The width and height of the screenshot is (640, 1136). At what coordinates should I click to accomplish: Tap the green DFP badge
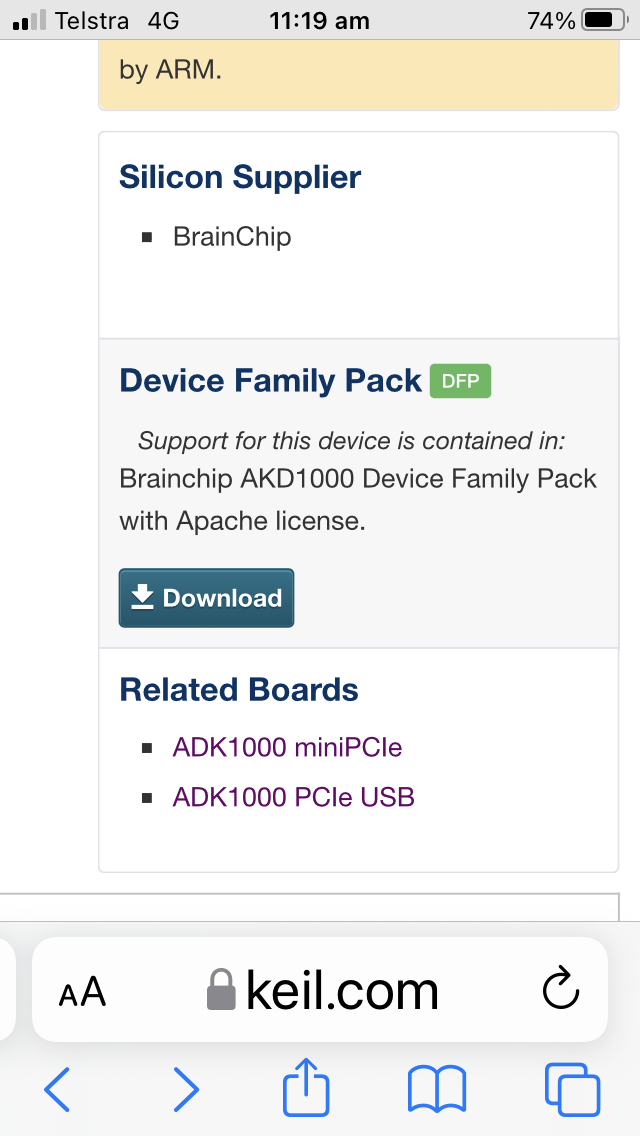click(x=460, y=381)
